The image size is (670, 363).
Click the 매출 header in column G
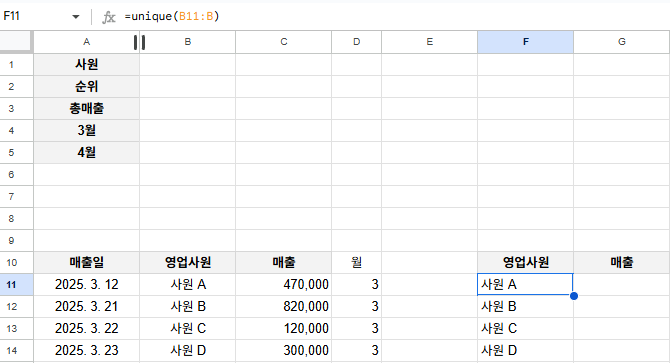[x=622, y=263]
